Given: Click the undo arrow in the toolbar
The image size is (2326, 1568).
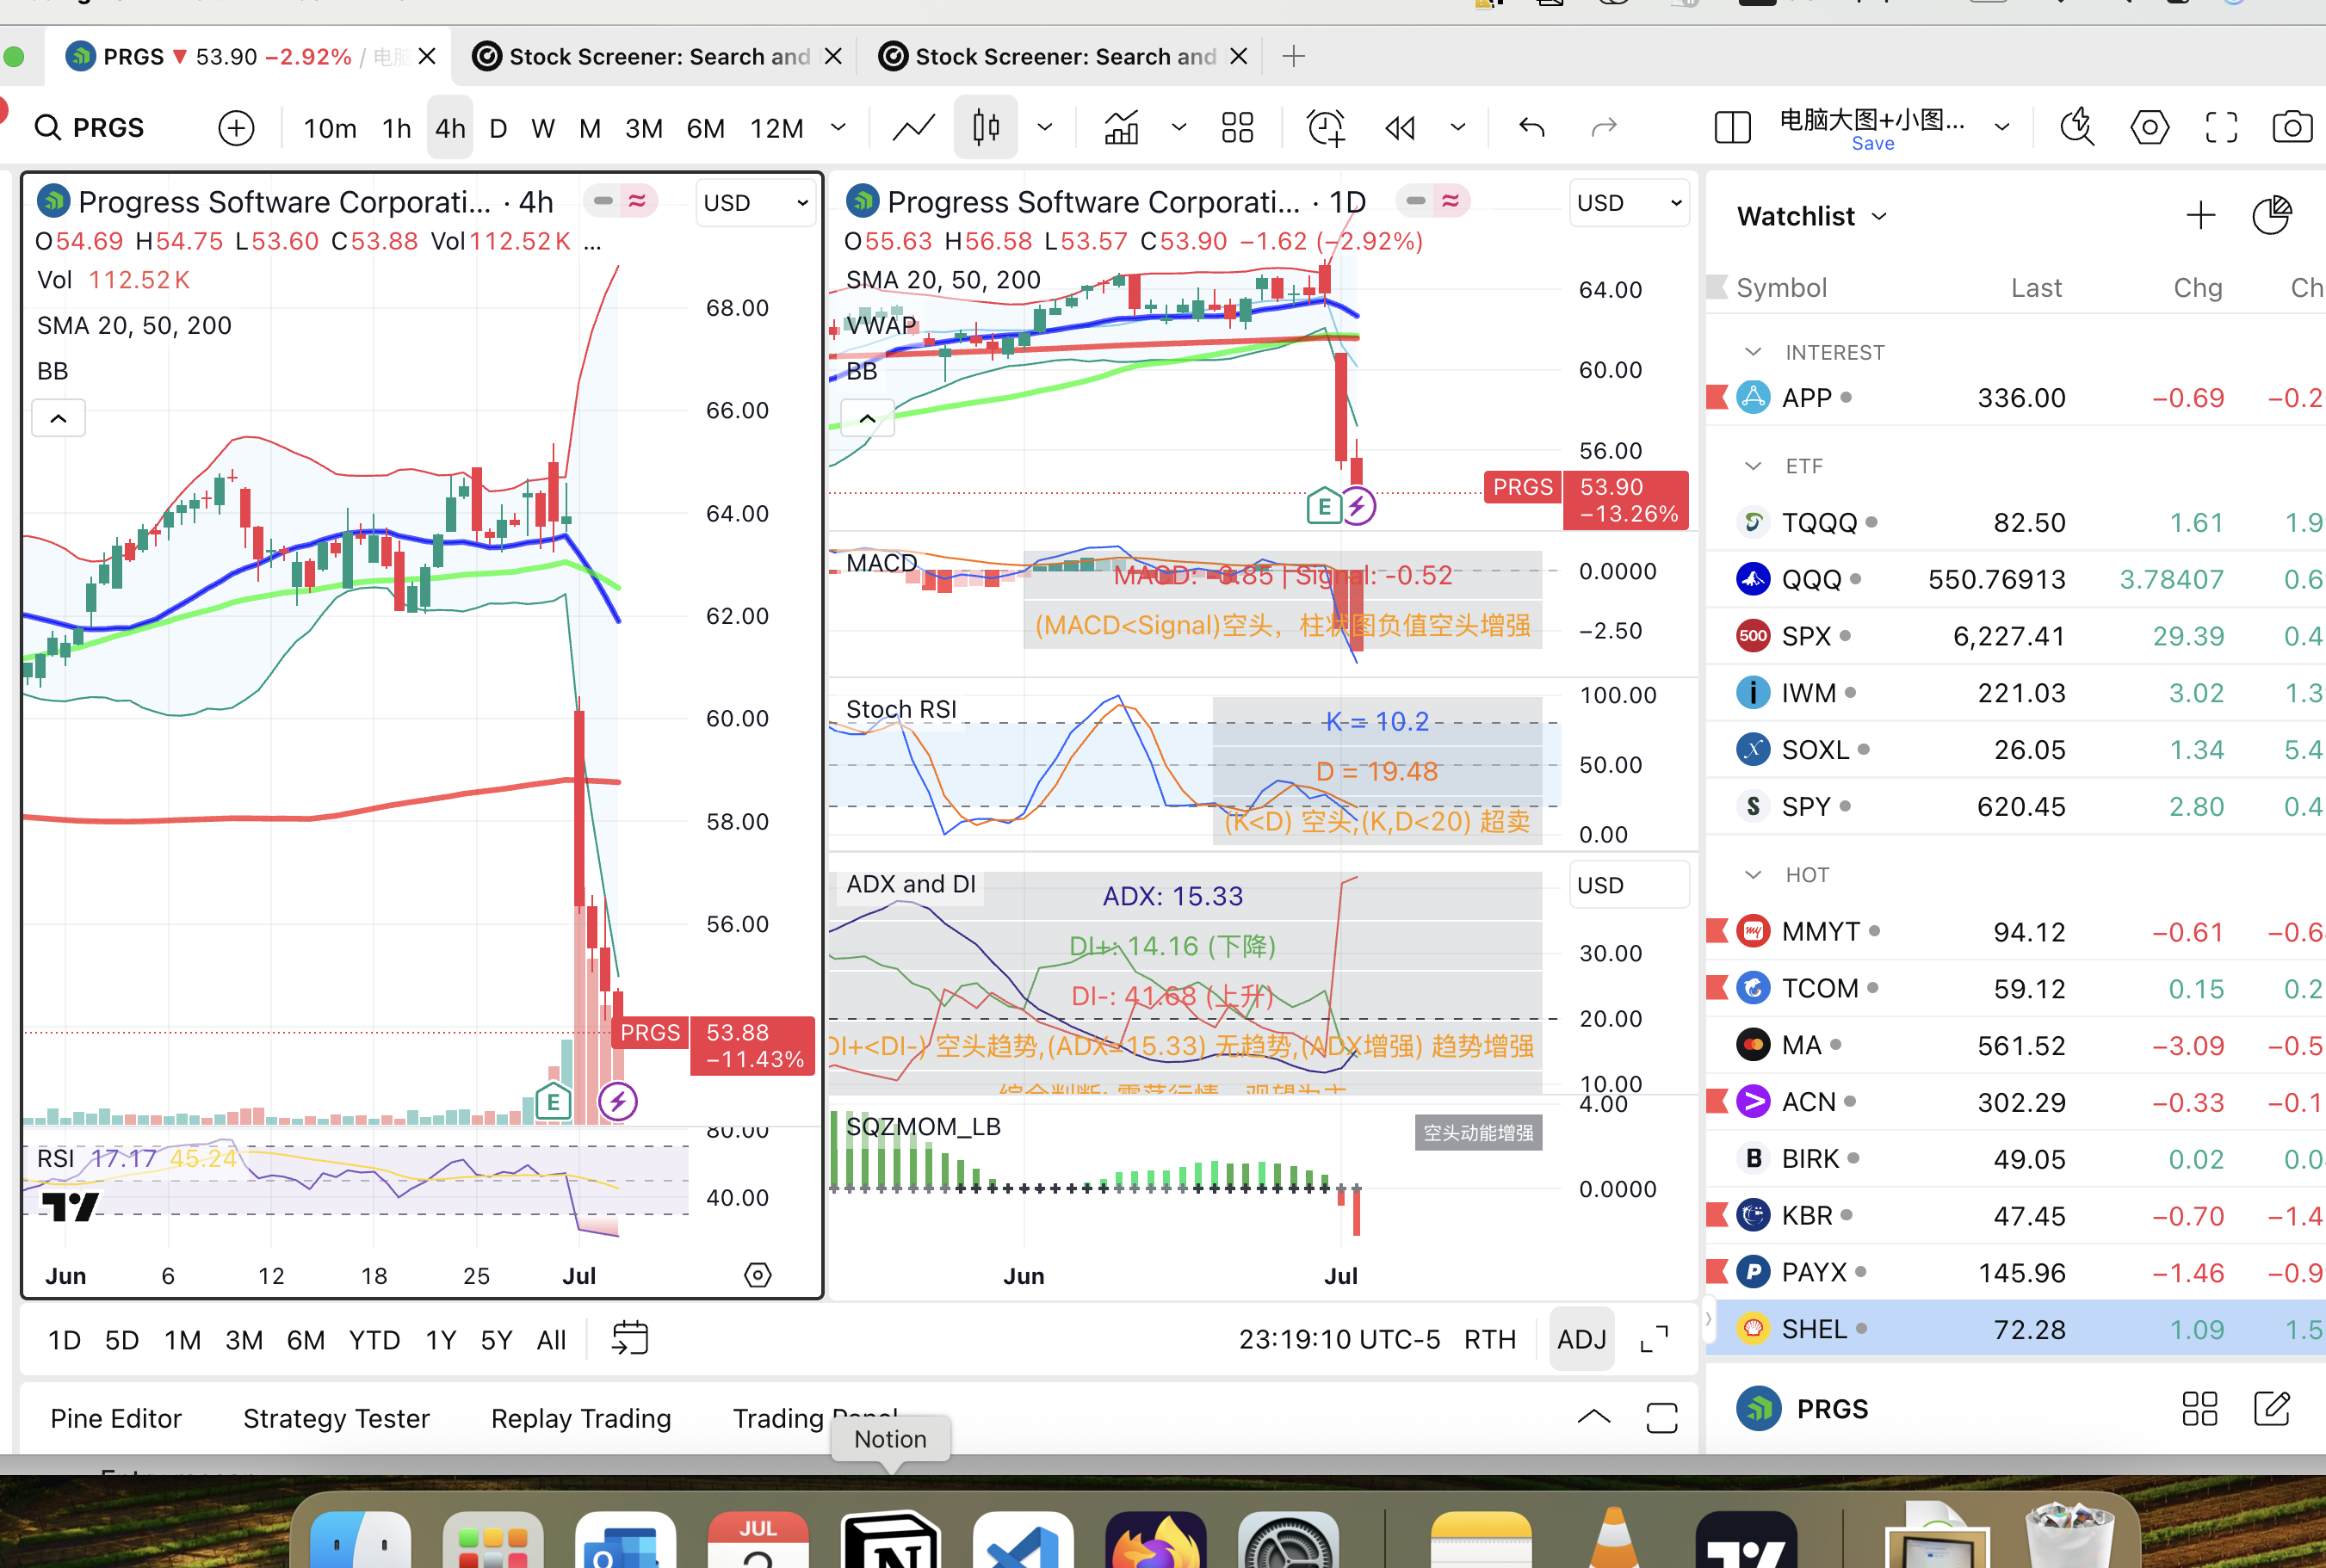Looking at the screenshot, I should [x=1531, y=127].
